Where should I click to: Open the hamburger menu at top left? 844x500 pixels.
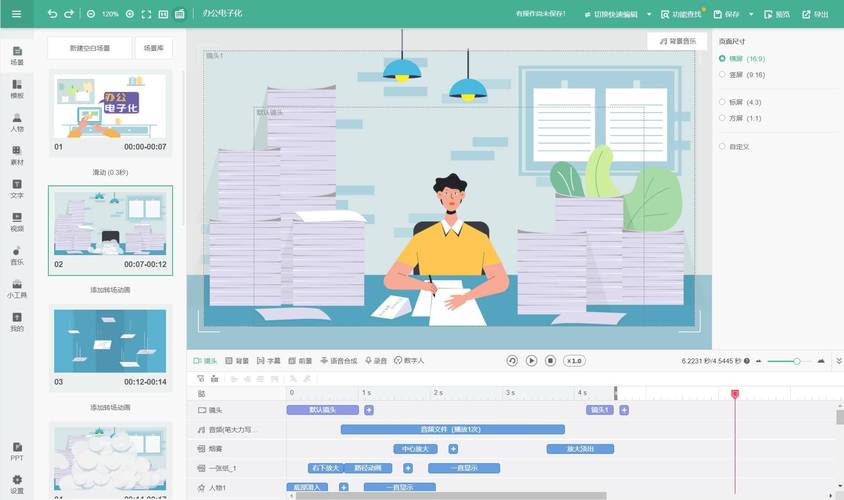18,14
